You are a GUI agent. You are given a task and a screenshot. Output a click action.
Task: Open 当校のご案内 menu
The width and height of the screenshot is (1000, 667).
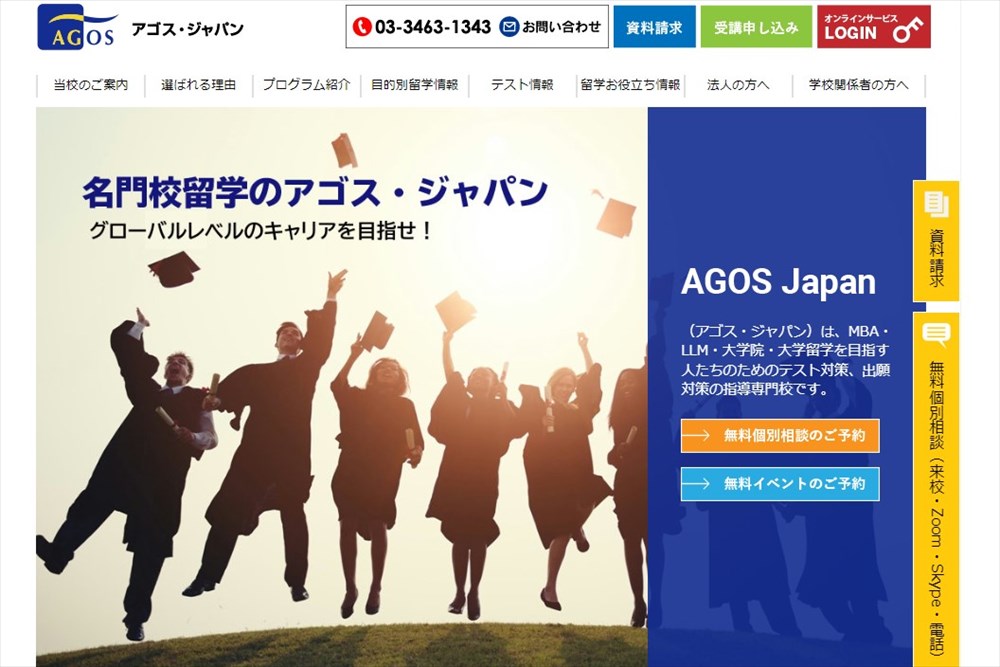91,85
